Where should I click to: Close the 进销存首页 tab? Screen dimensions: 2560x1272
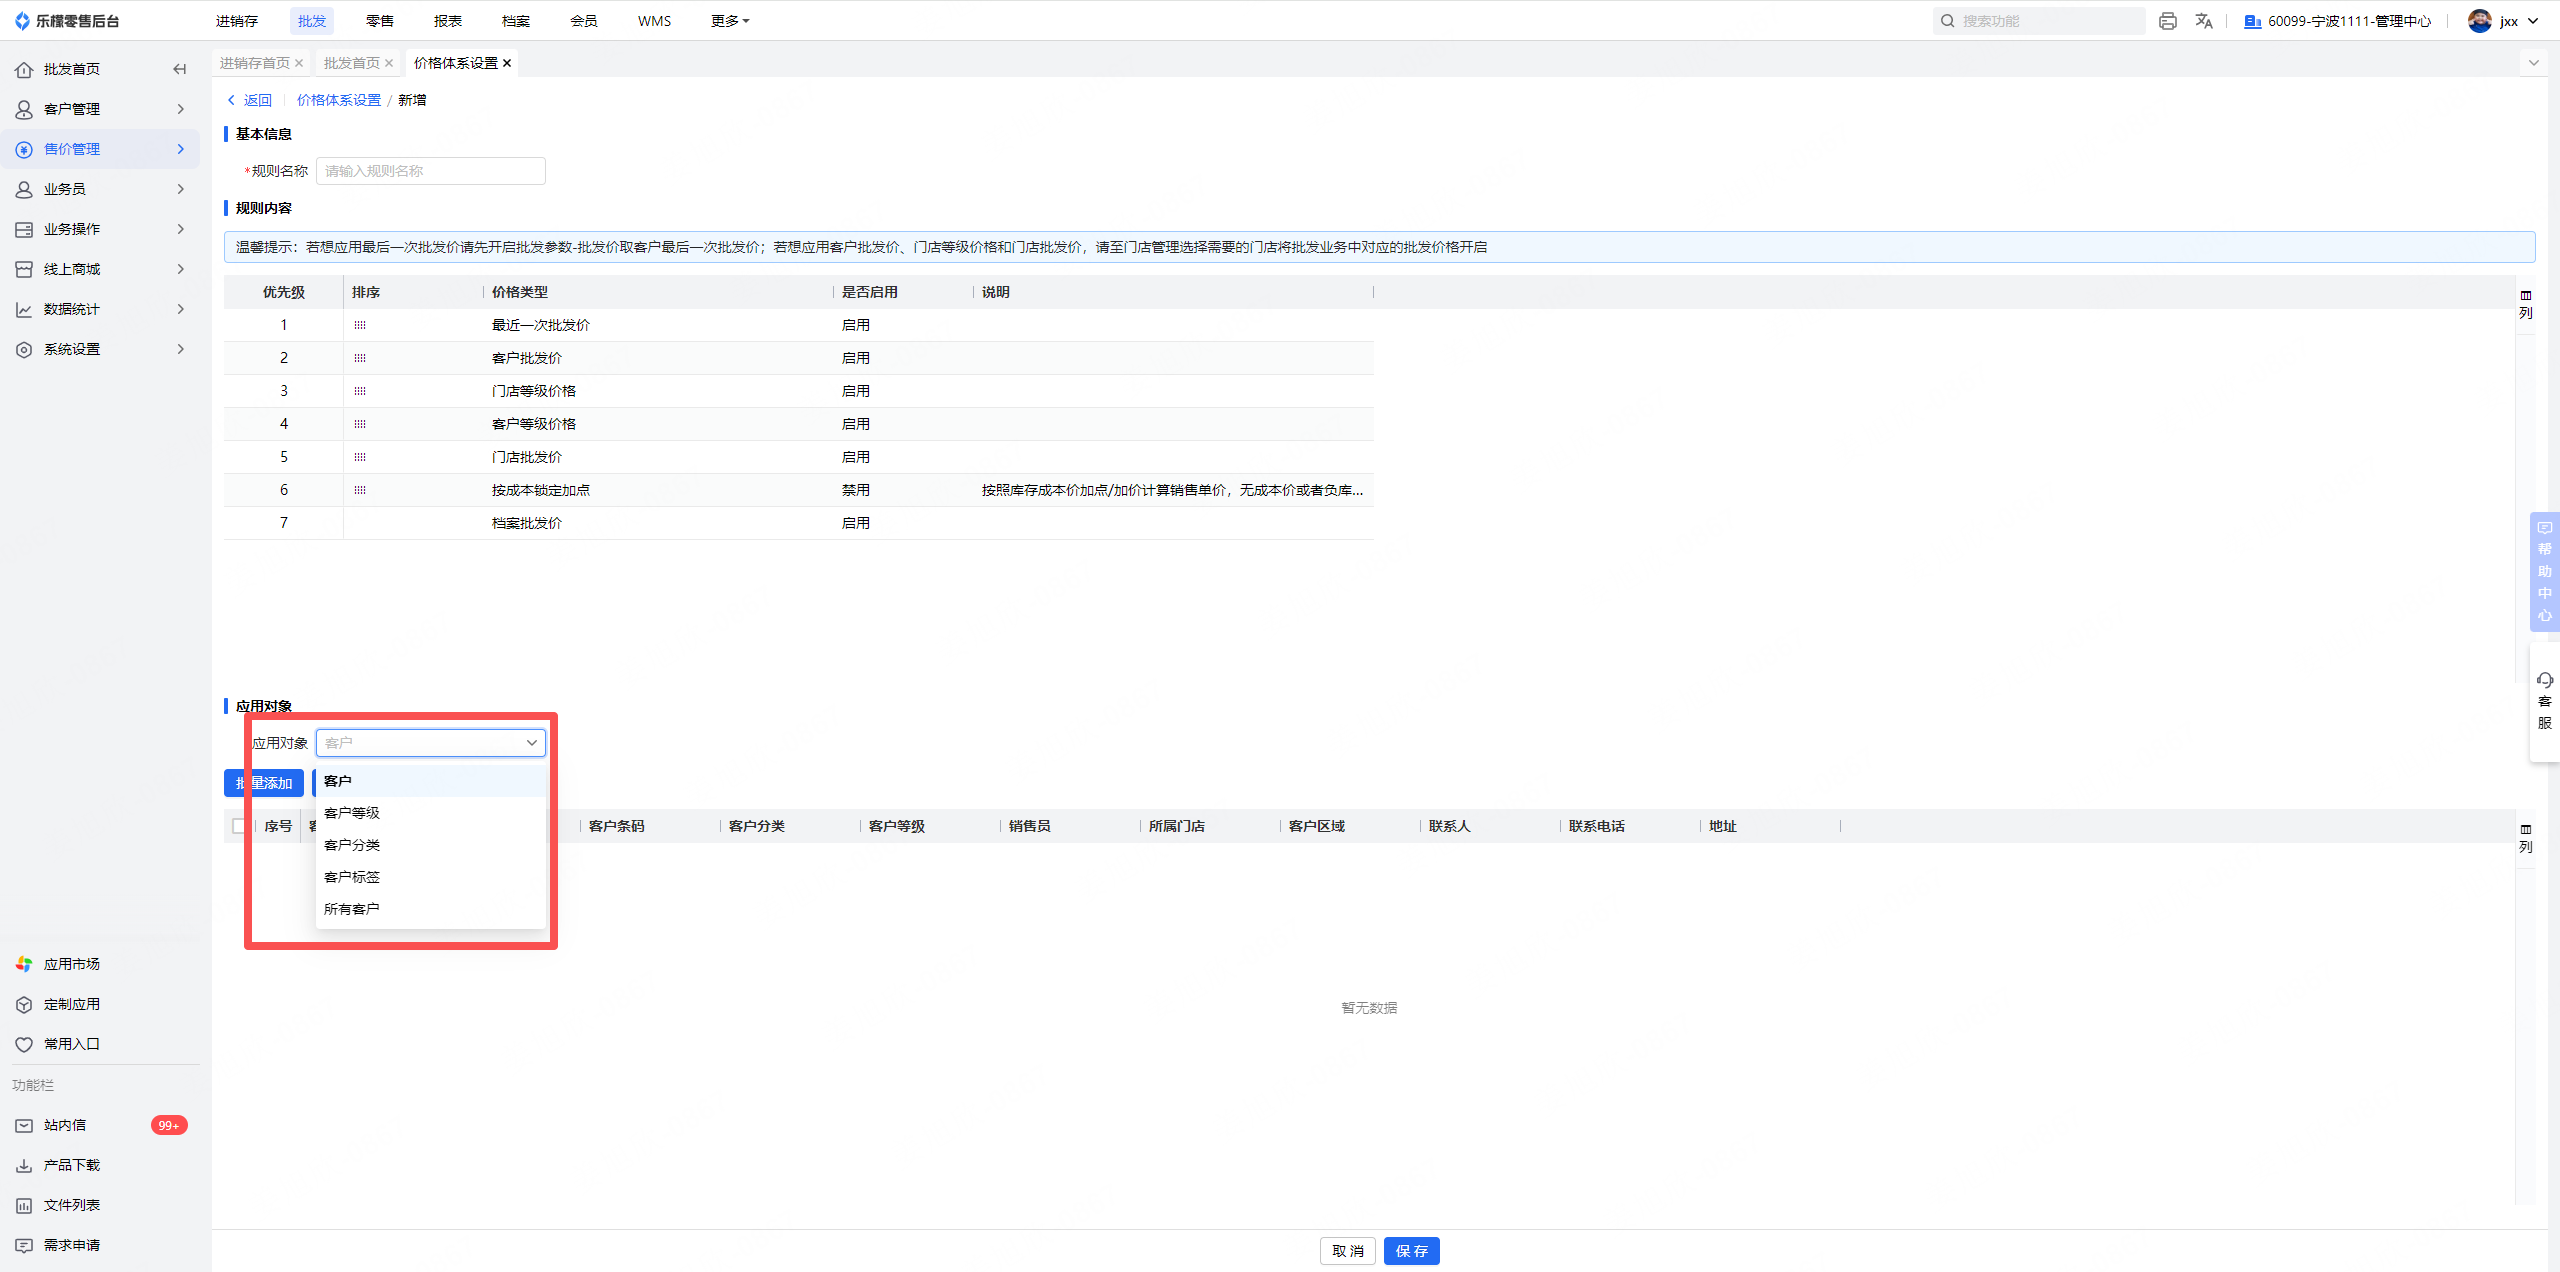click(x=299, y=63)
